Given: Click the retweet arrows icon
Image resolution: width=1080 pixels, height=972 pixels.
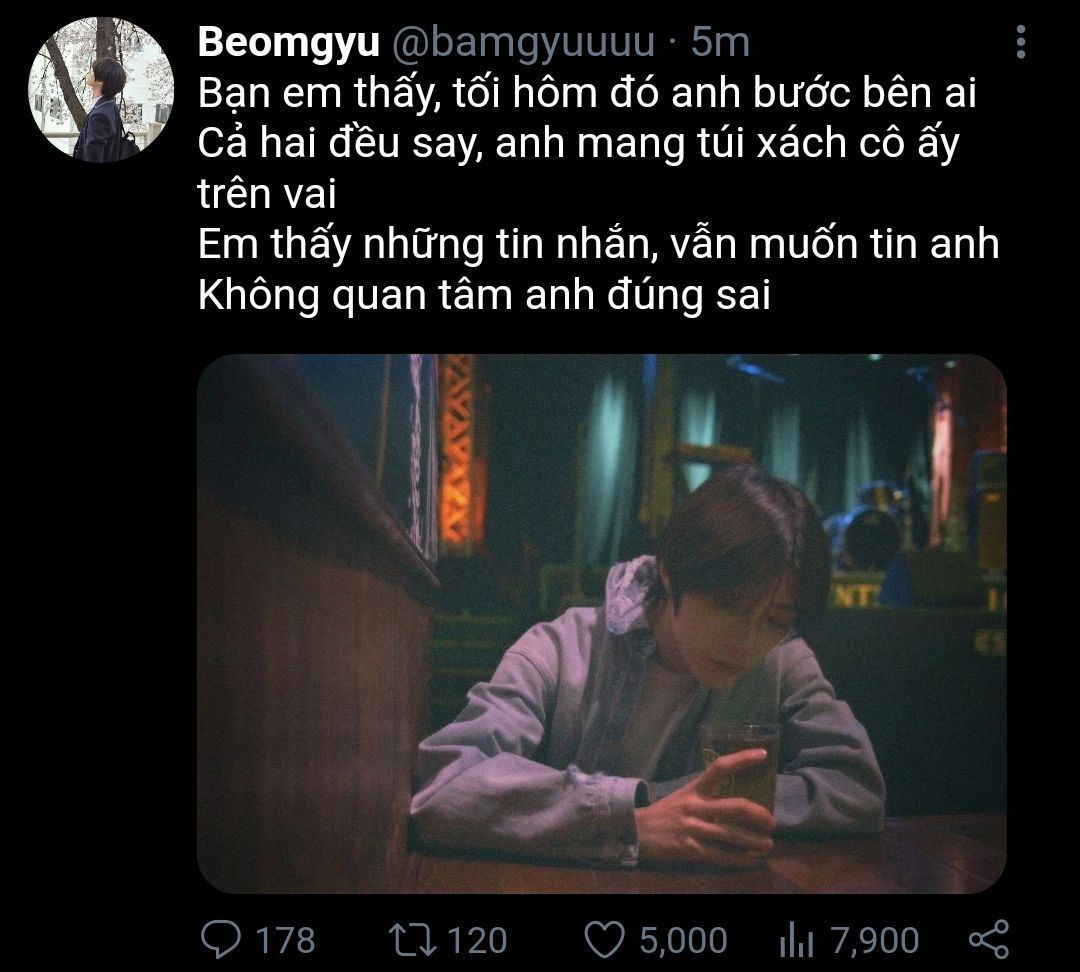Looking at the screenshot, I should (x=413, y=940).
